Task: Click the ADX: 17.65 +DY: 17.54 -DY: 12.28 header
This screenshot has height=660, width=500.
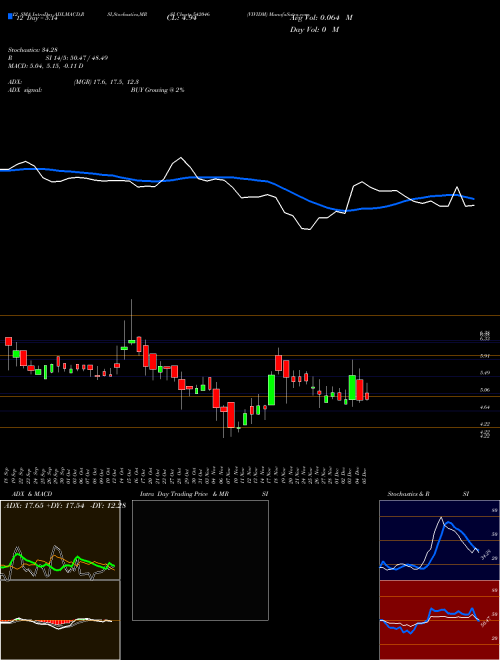Action: (x=65, y=506)
